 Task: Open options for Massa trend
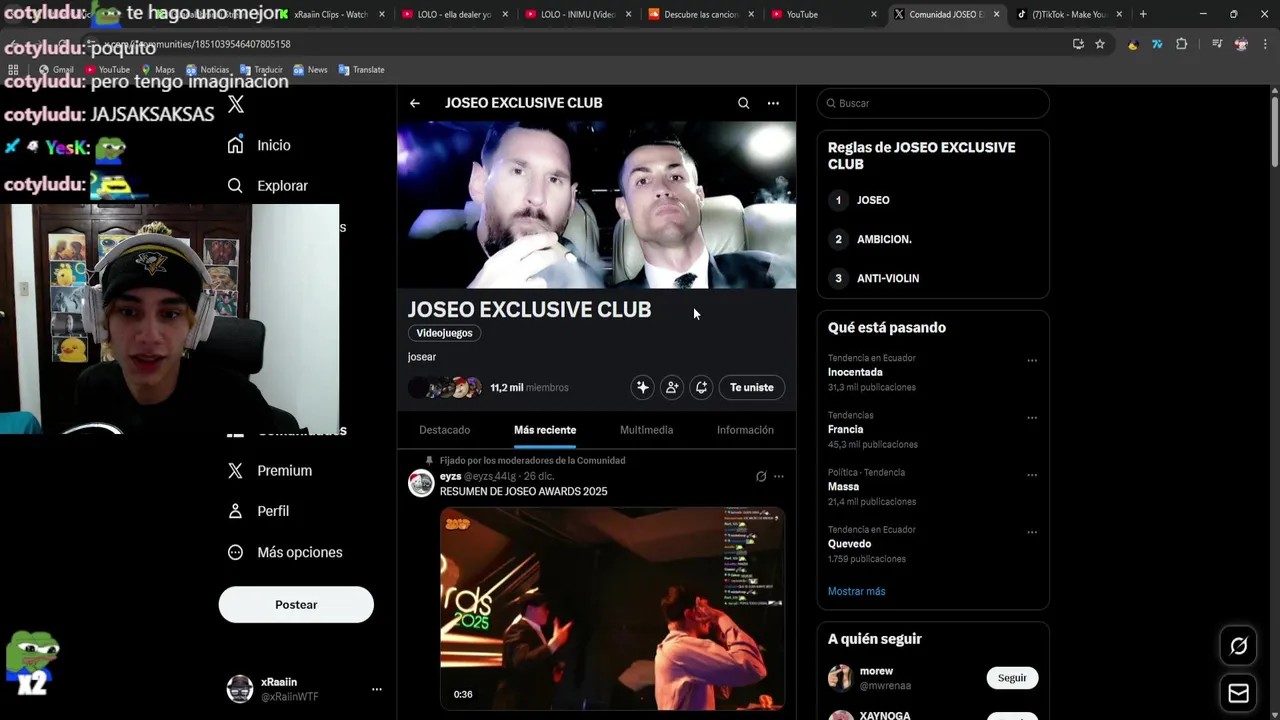1032,475
